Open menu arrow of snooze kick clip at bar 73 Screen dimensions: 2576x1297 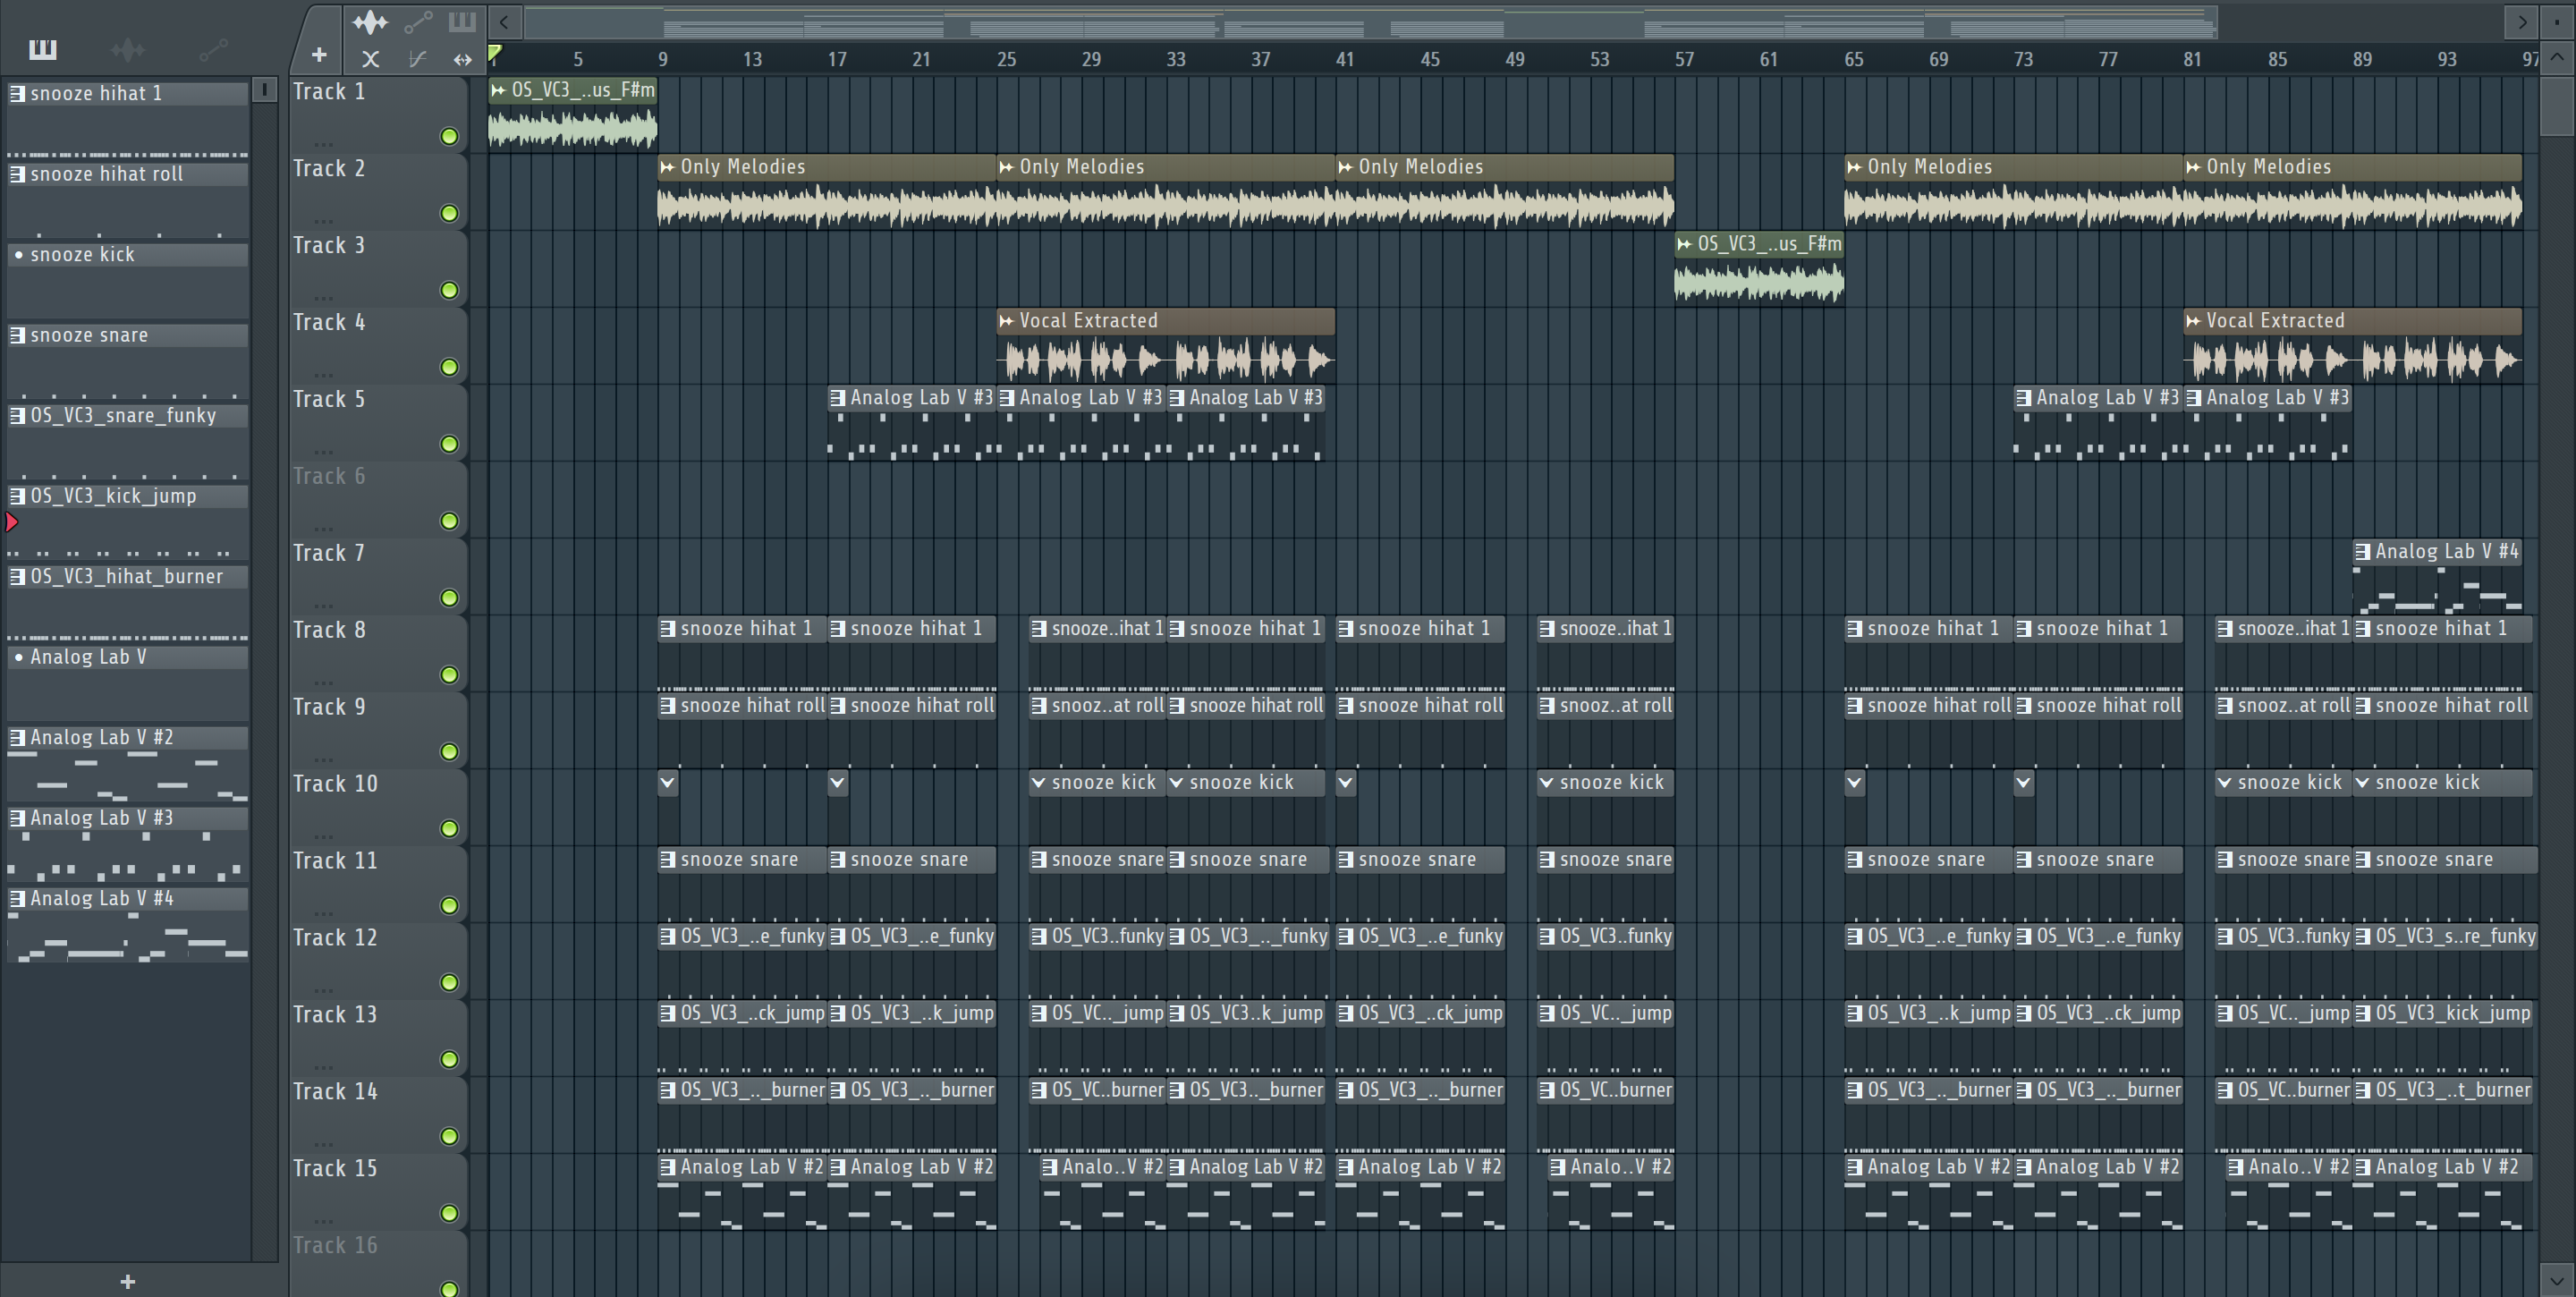coord(2023,783)
